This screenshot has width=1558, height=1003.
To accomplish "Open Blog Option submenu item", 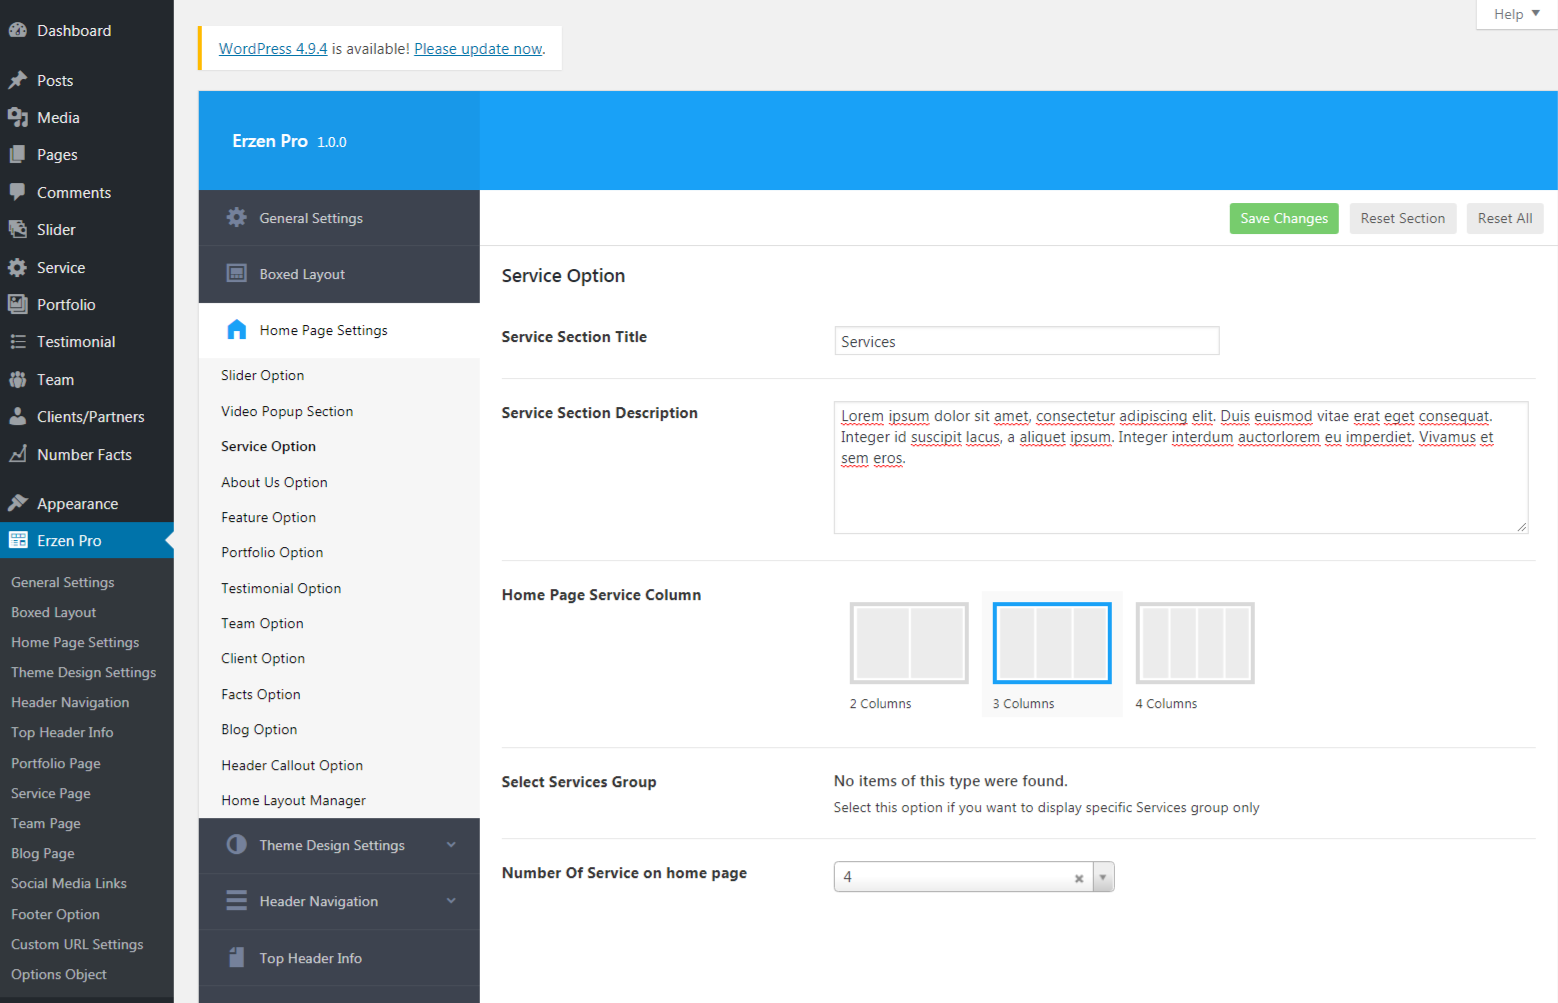I will [x=259, y=729].
